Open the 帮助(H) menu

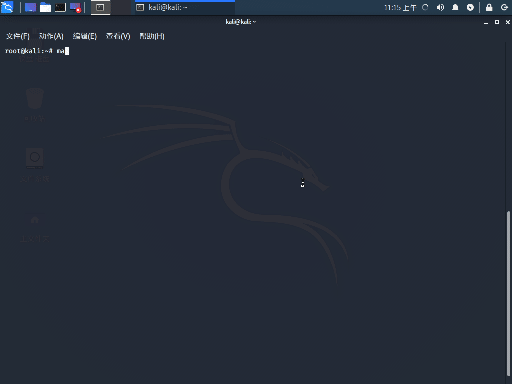152,36
